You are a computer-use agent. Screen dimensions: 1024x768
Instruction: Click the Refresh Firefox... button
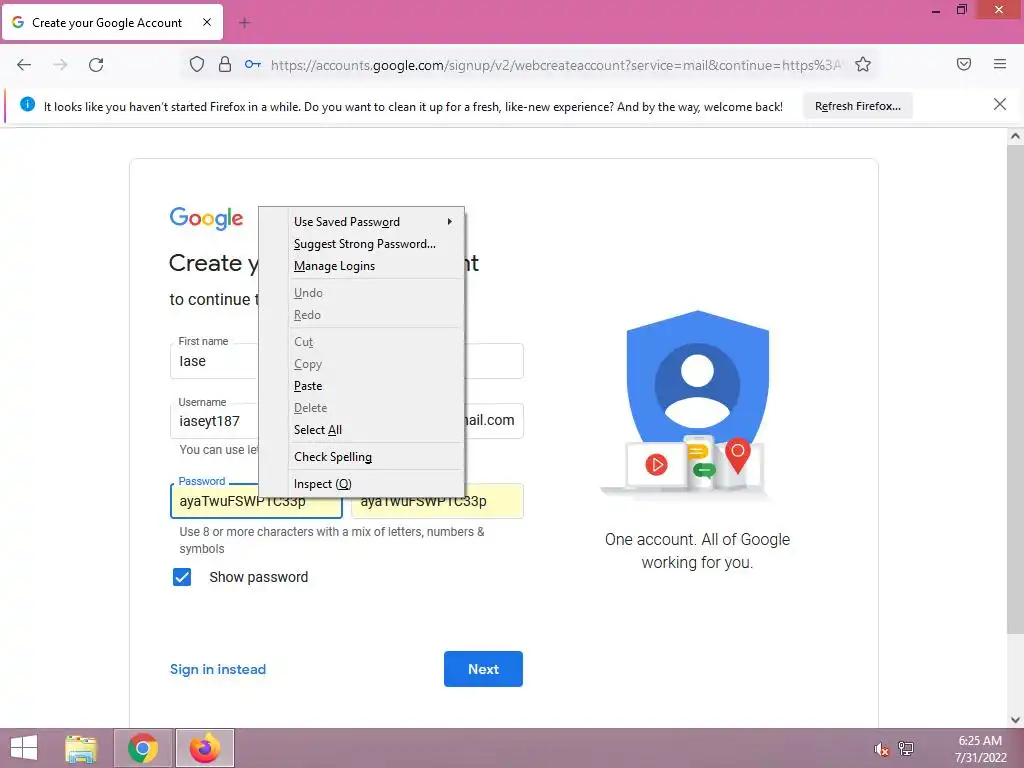(857, 106)
